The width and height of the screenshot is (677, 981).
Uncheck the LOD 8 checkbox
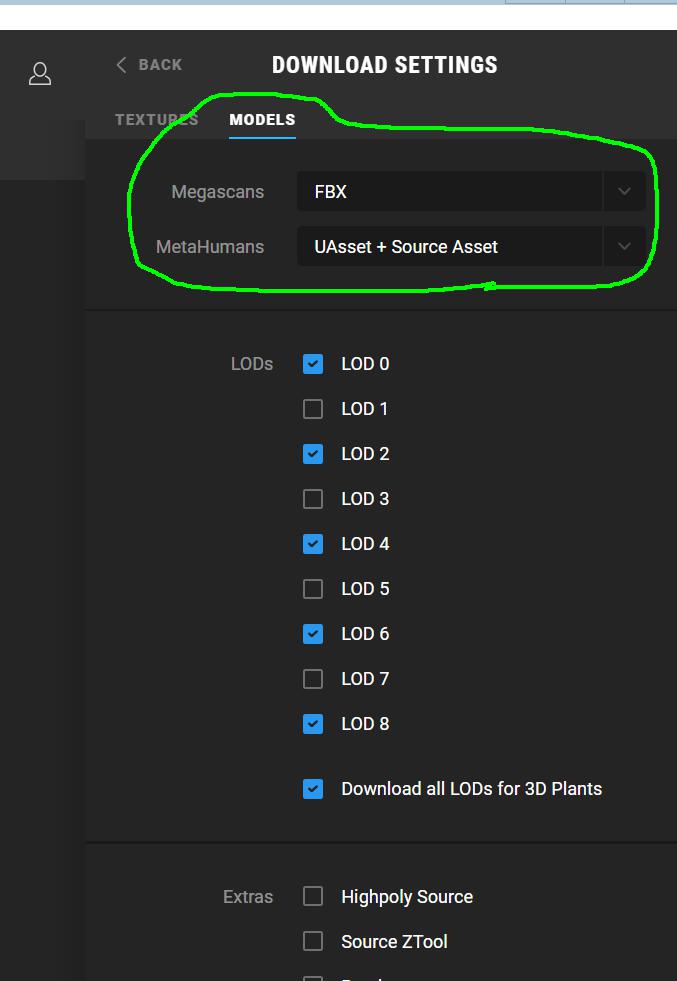point(313,724)
